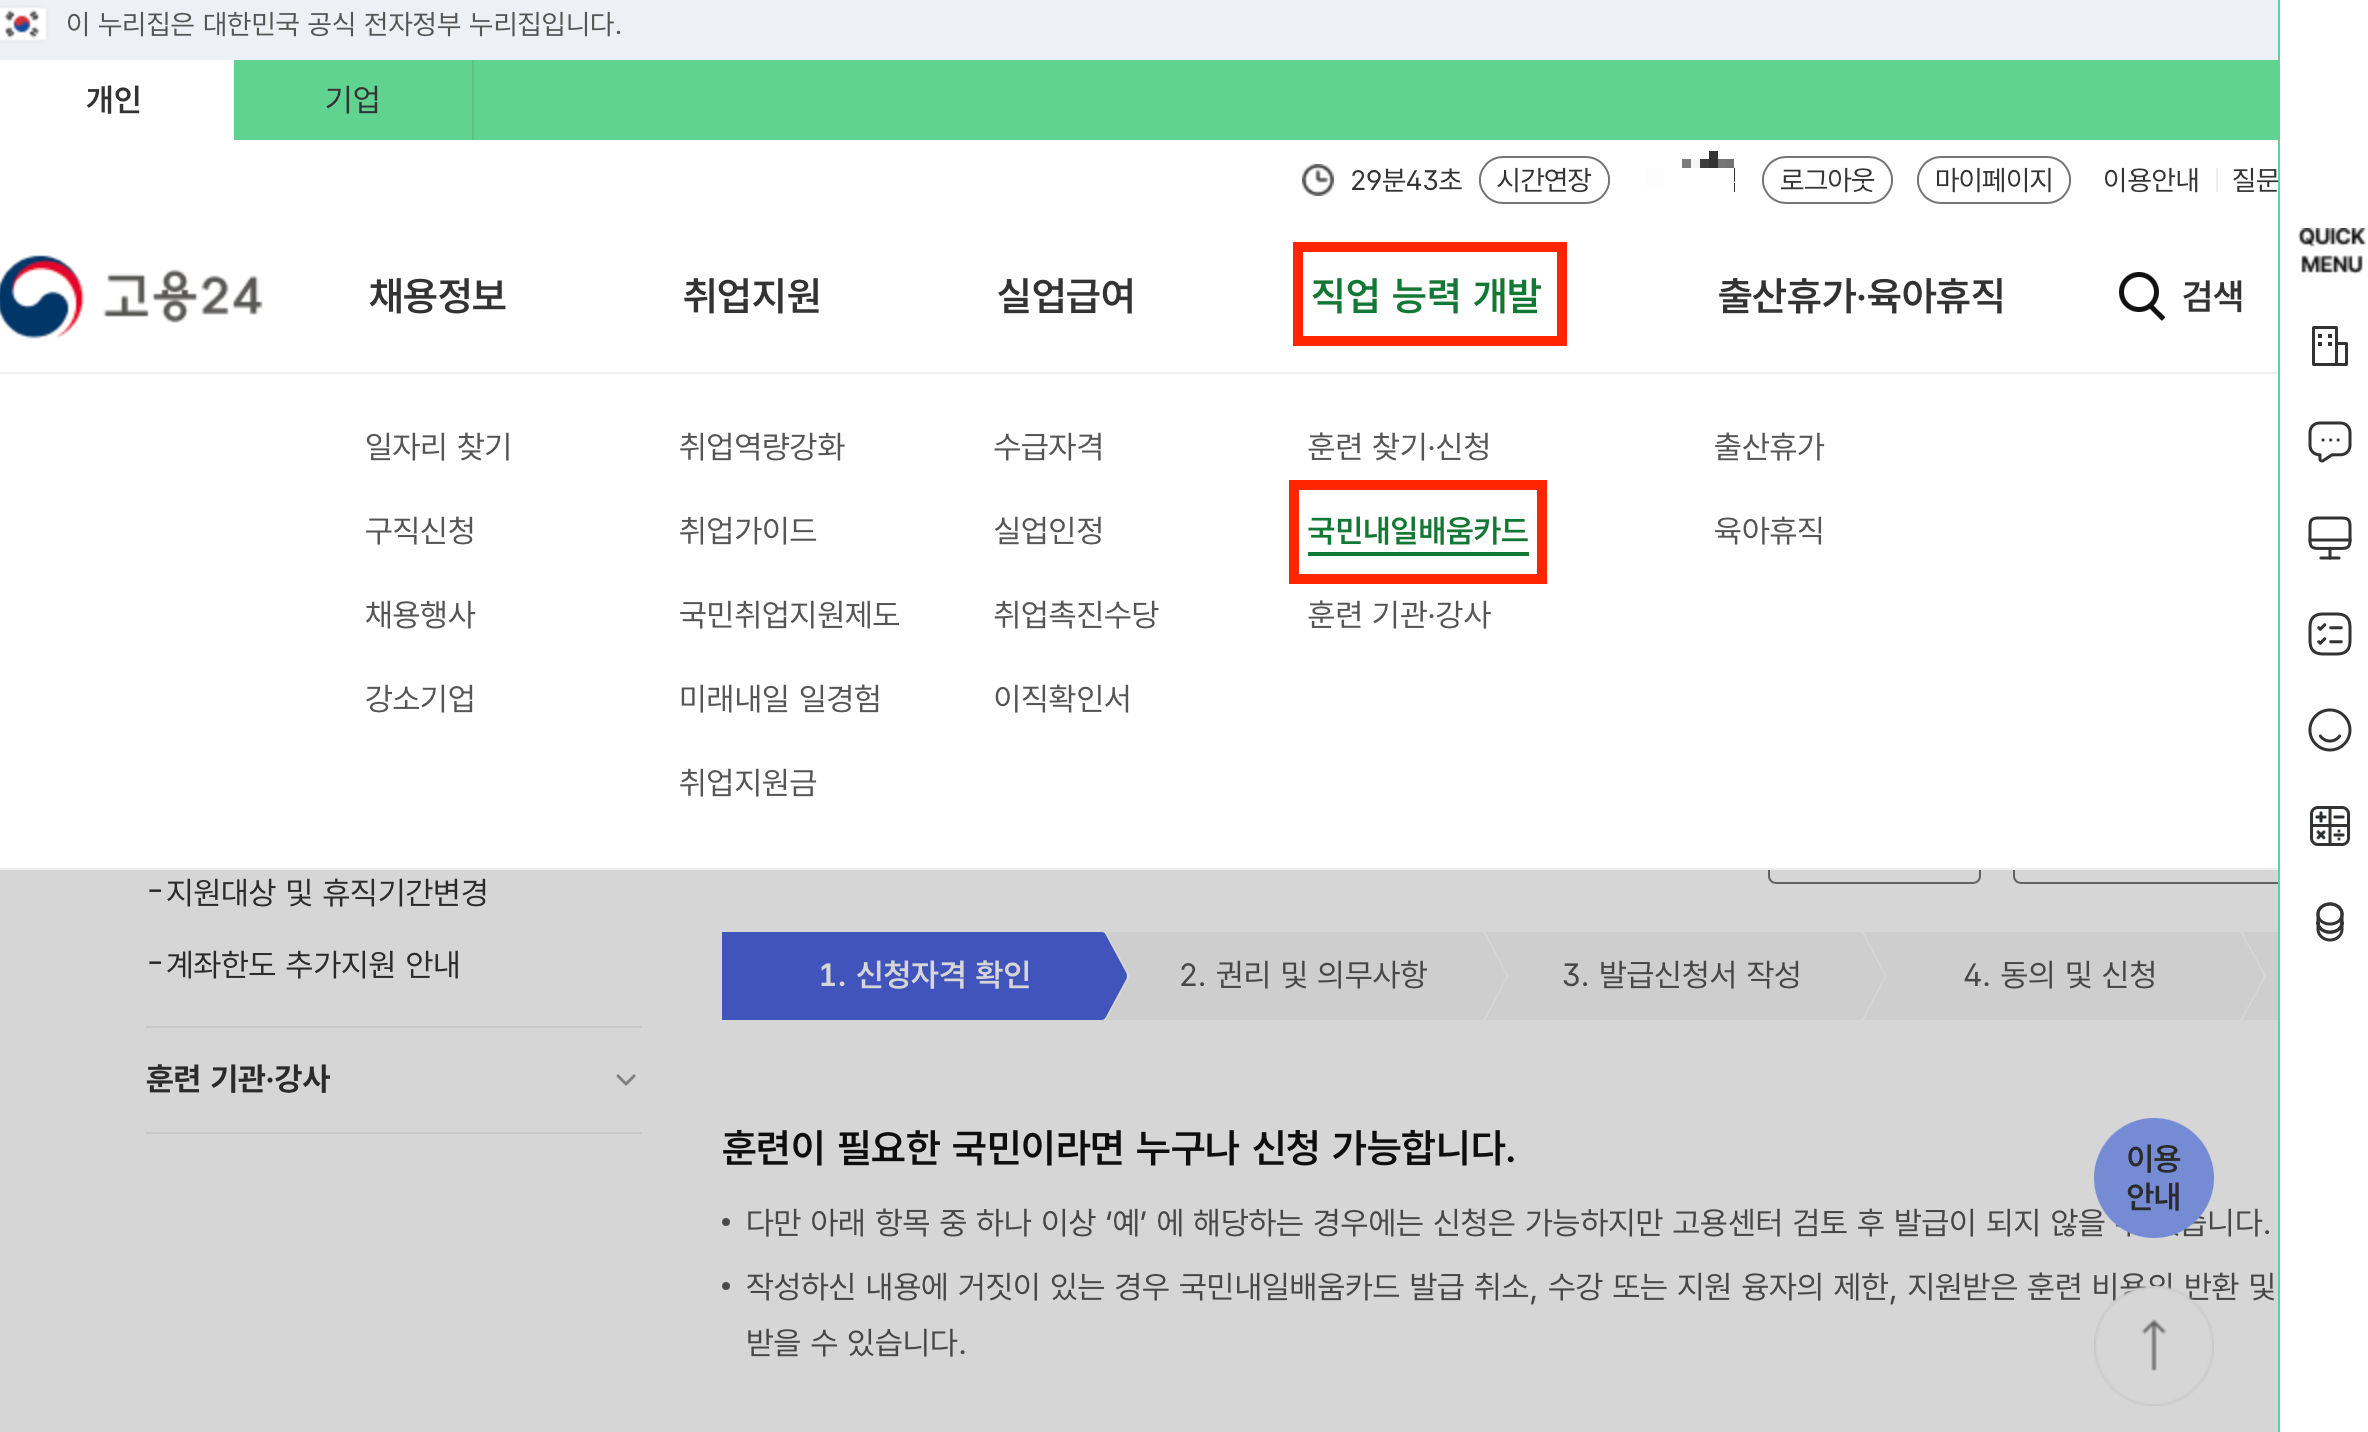The image size is (2368, 1432).
Task: Select the 개인 tab
Action: 114,100
